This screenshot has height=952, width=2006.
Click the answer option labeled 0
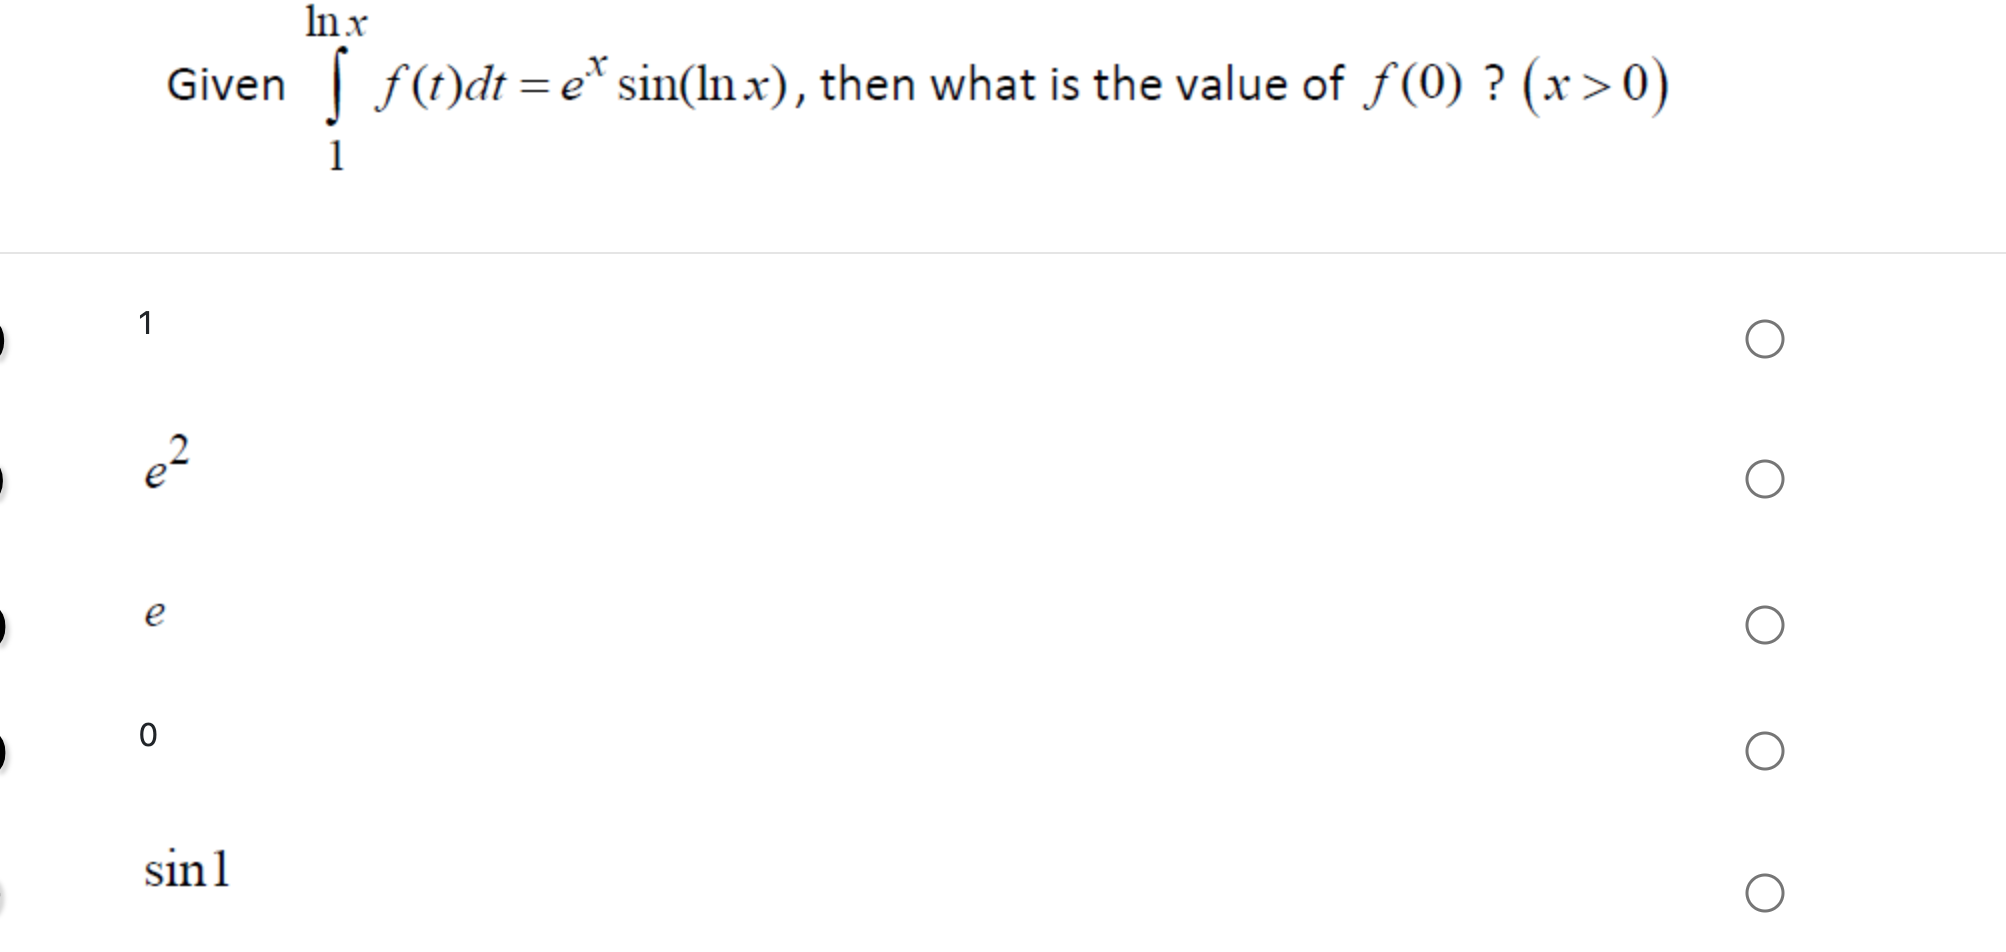click(147, 737)
